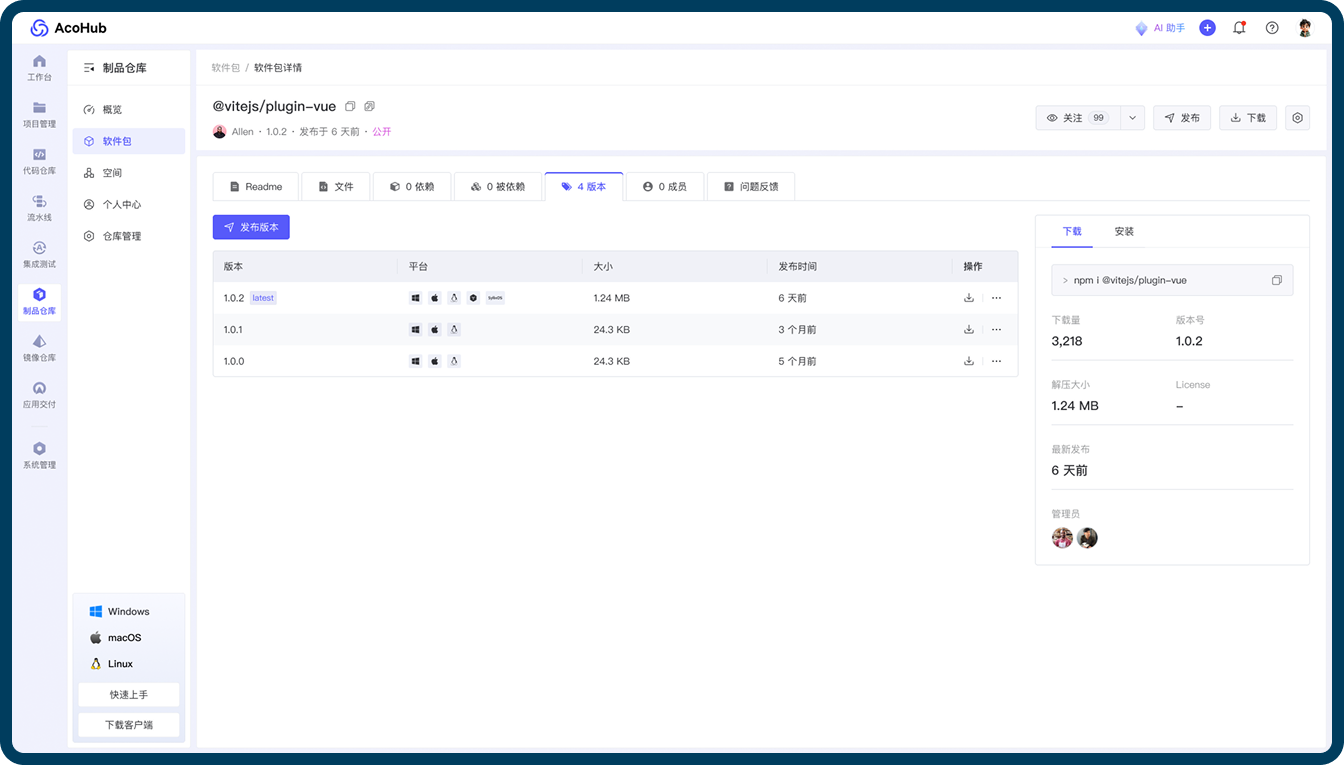This screenshot has height=765, width=1344.
Task: Copy the package name @vitejs/plugin-vue
Action: pos(350,106)
